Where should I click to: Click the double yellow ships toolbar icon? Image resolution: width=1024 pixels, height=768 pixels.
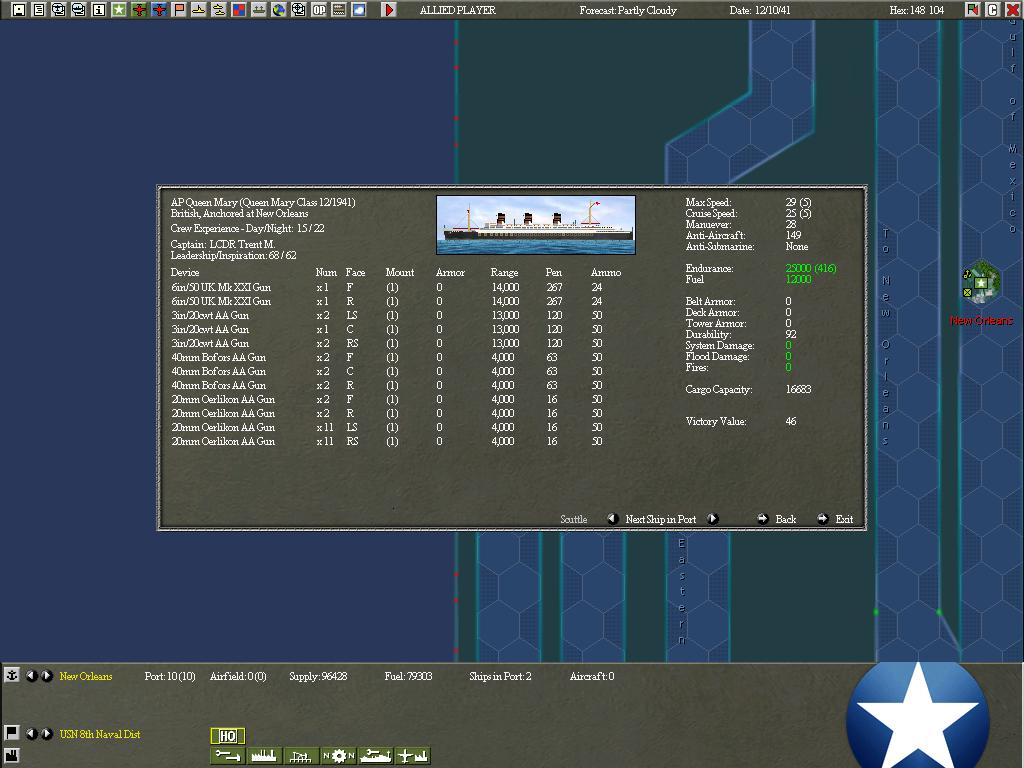[219, 10]
